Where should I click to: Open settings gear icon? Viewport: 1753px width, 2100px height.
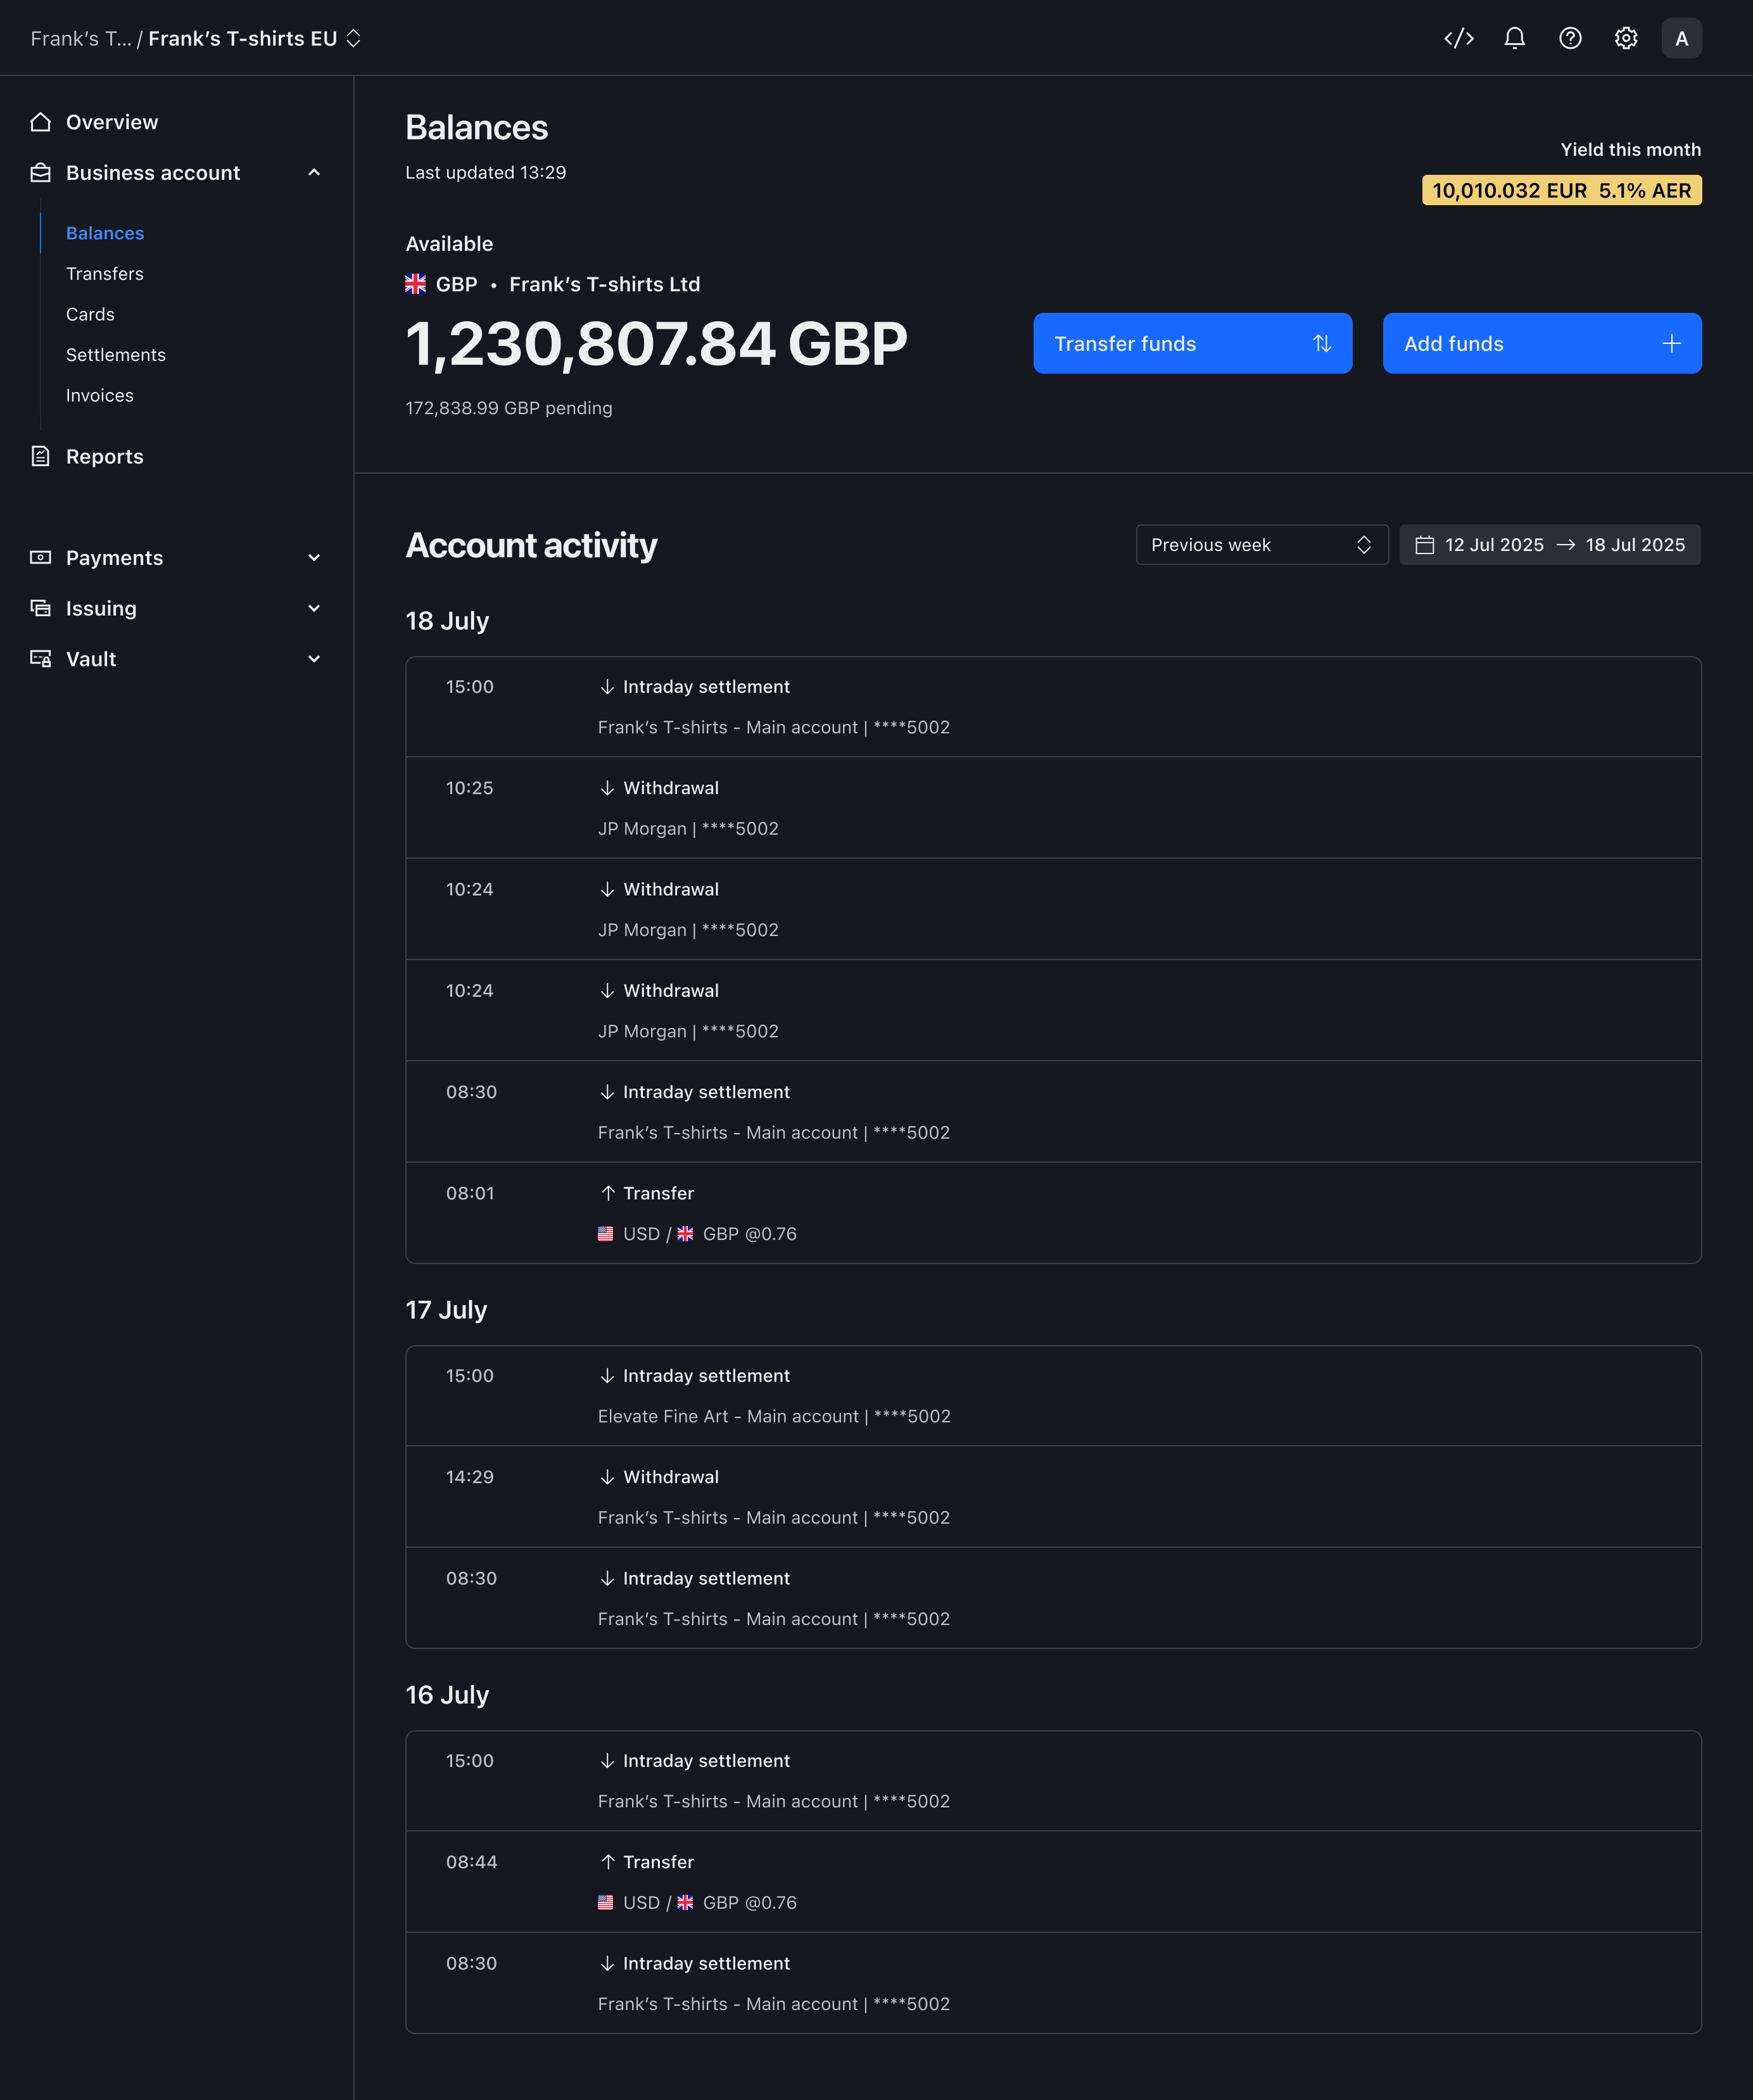click(1626, 38)
